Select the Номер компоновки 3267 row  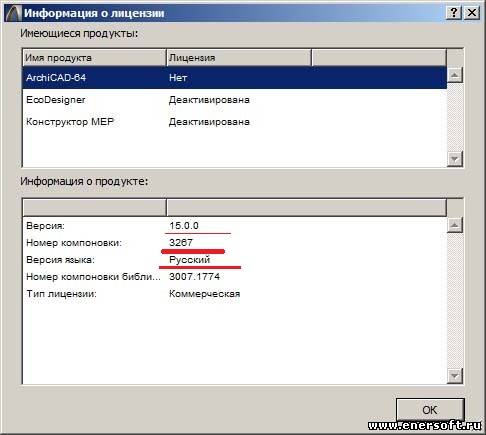[x=234, y=243]
